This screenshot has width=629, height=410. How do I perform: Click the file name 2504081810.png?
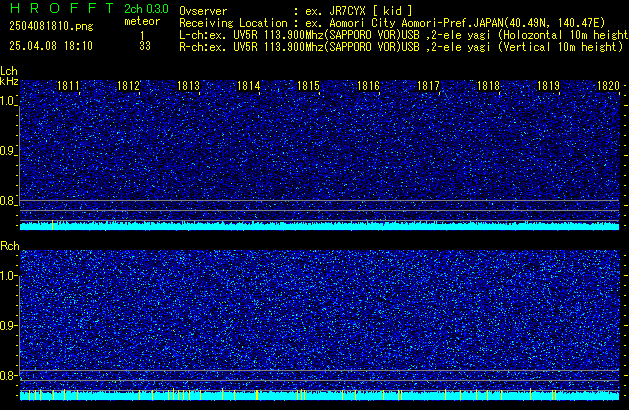(x=51, y=26)
